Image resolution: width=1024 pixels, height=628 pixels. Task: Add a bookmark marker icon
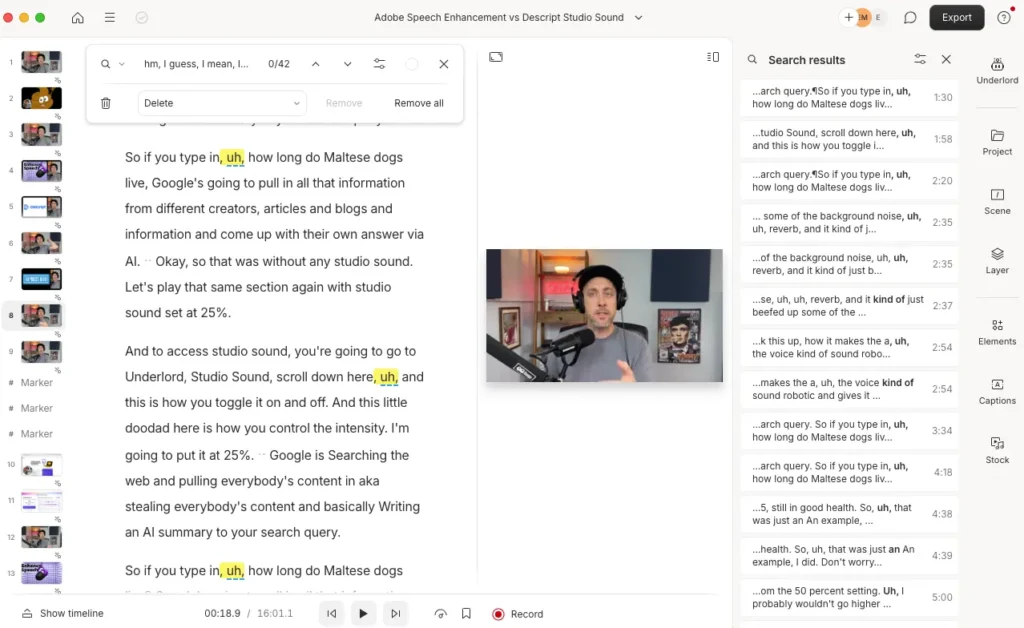466,614
